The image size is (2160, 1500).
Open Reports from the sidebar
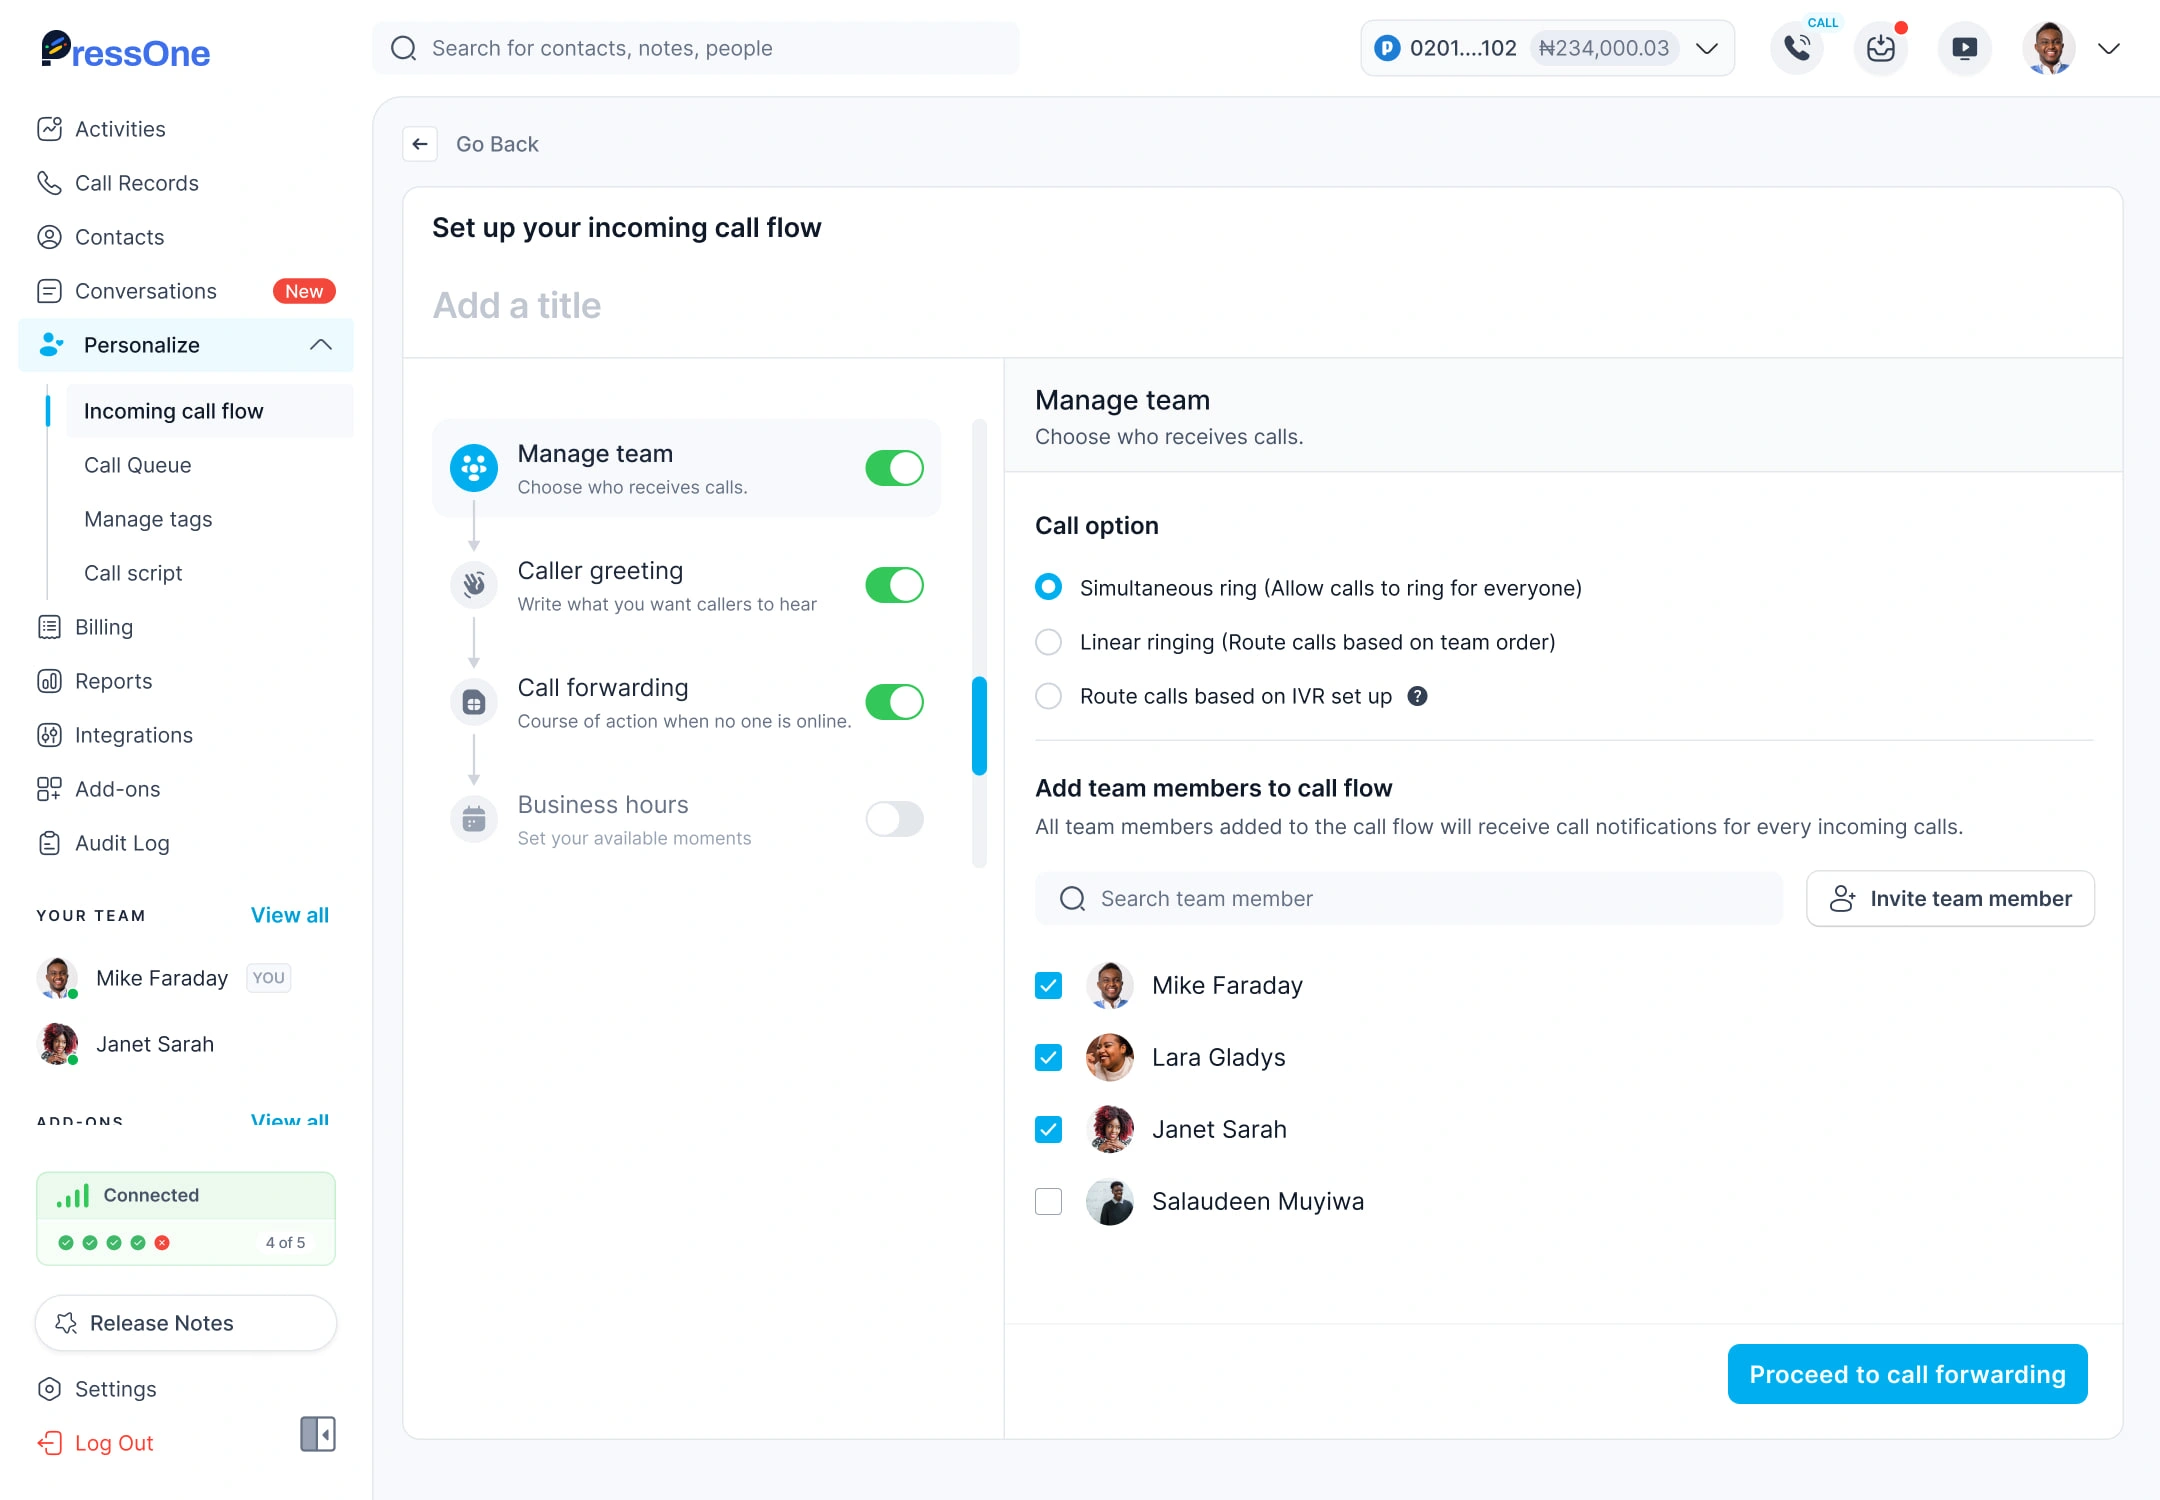pos(111,681)
